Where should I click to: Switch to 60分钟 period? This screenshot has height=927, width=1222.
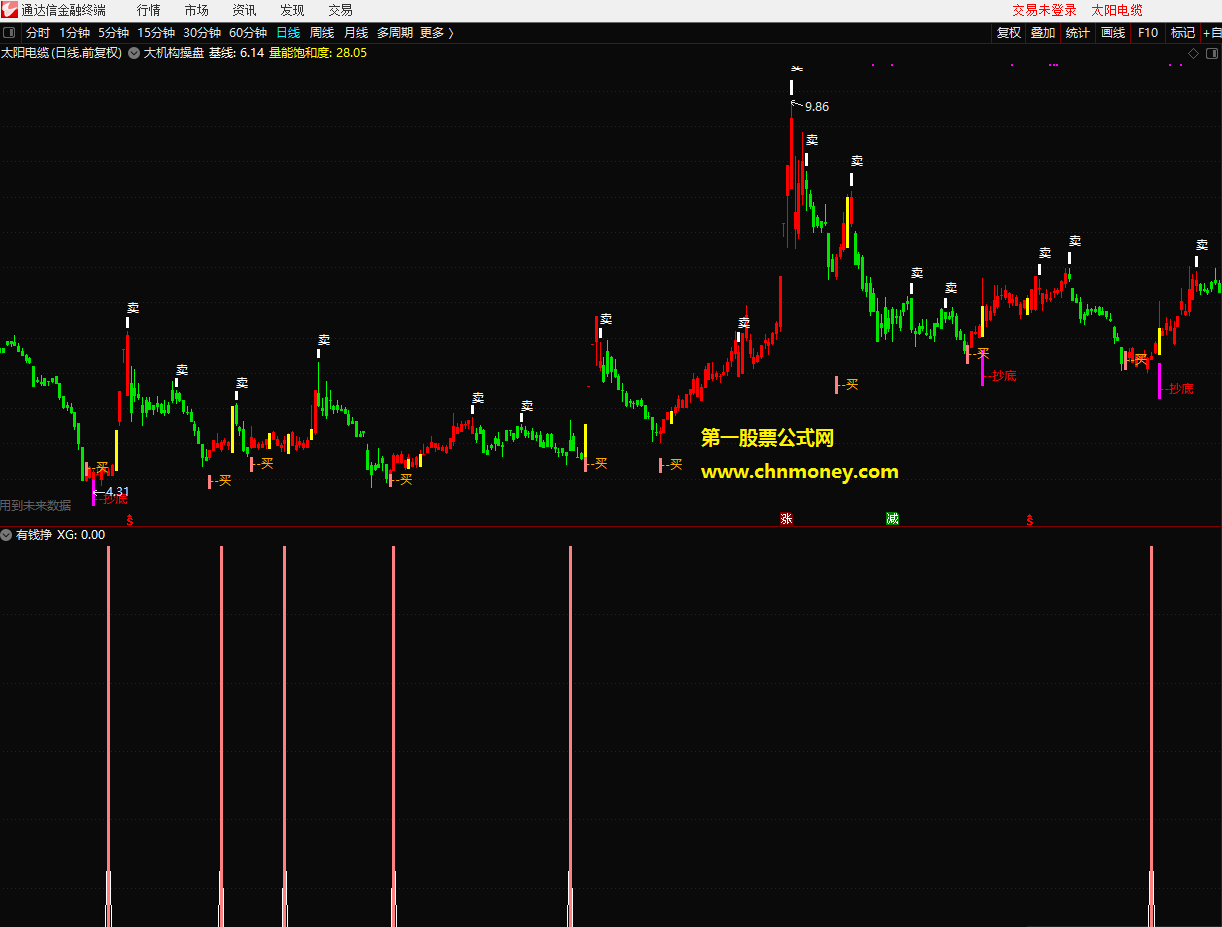tap(248, 33)
